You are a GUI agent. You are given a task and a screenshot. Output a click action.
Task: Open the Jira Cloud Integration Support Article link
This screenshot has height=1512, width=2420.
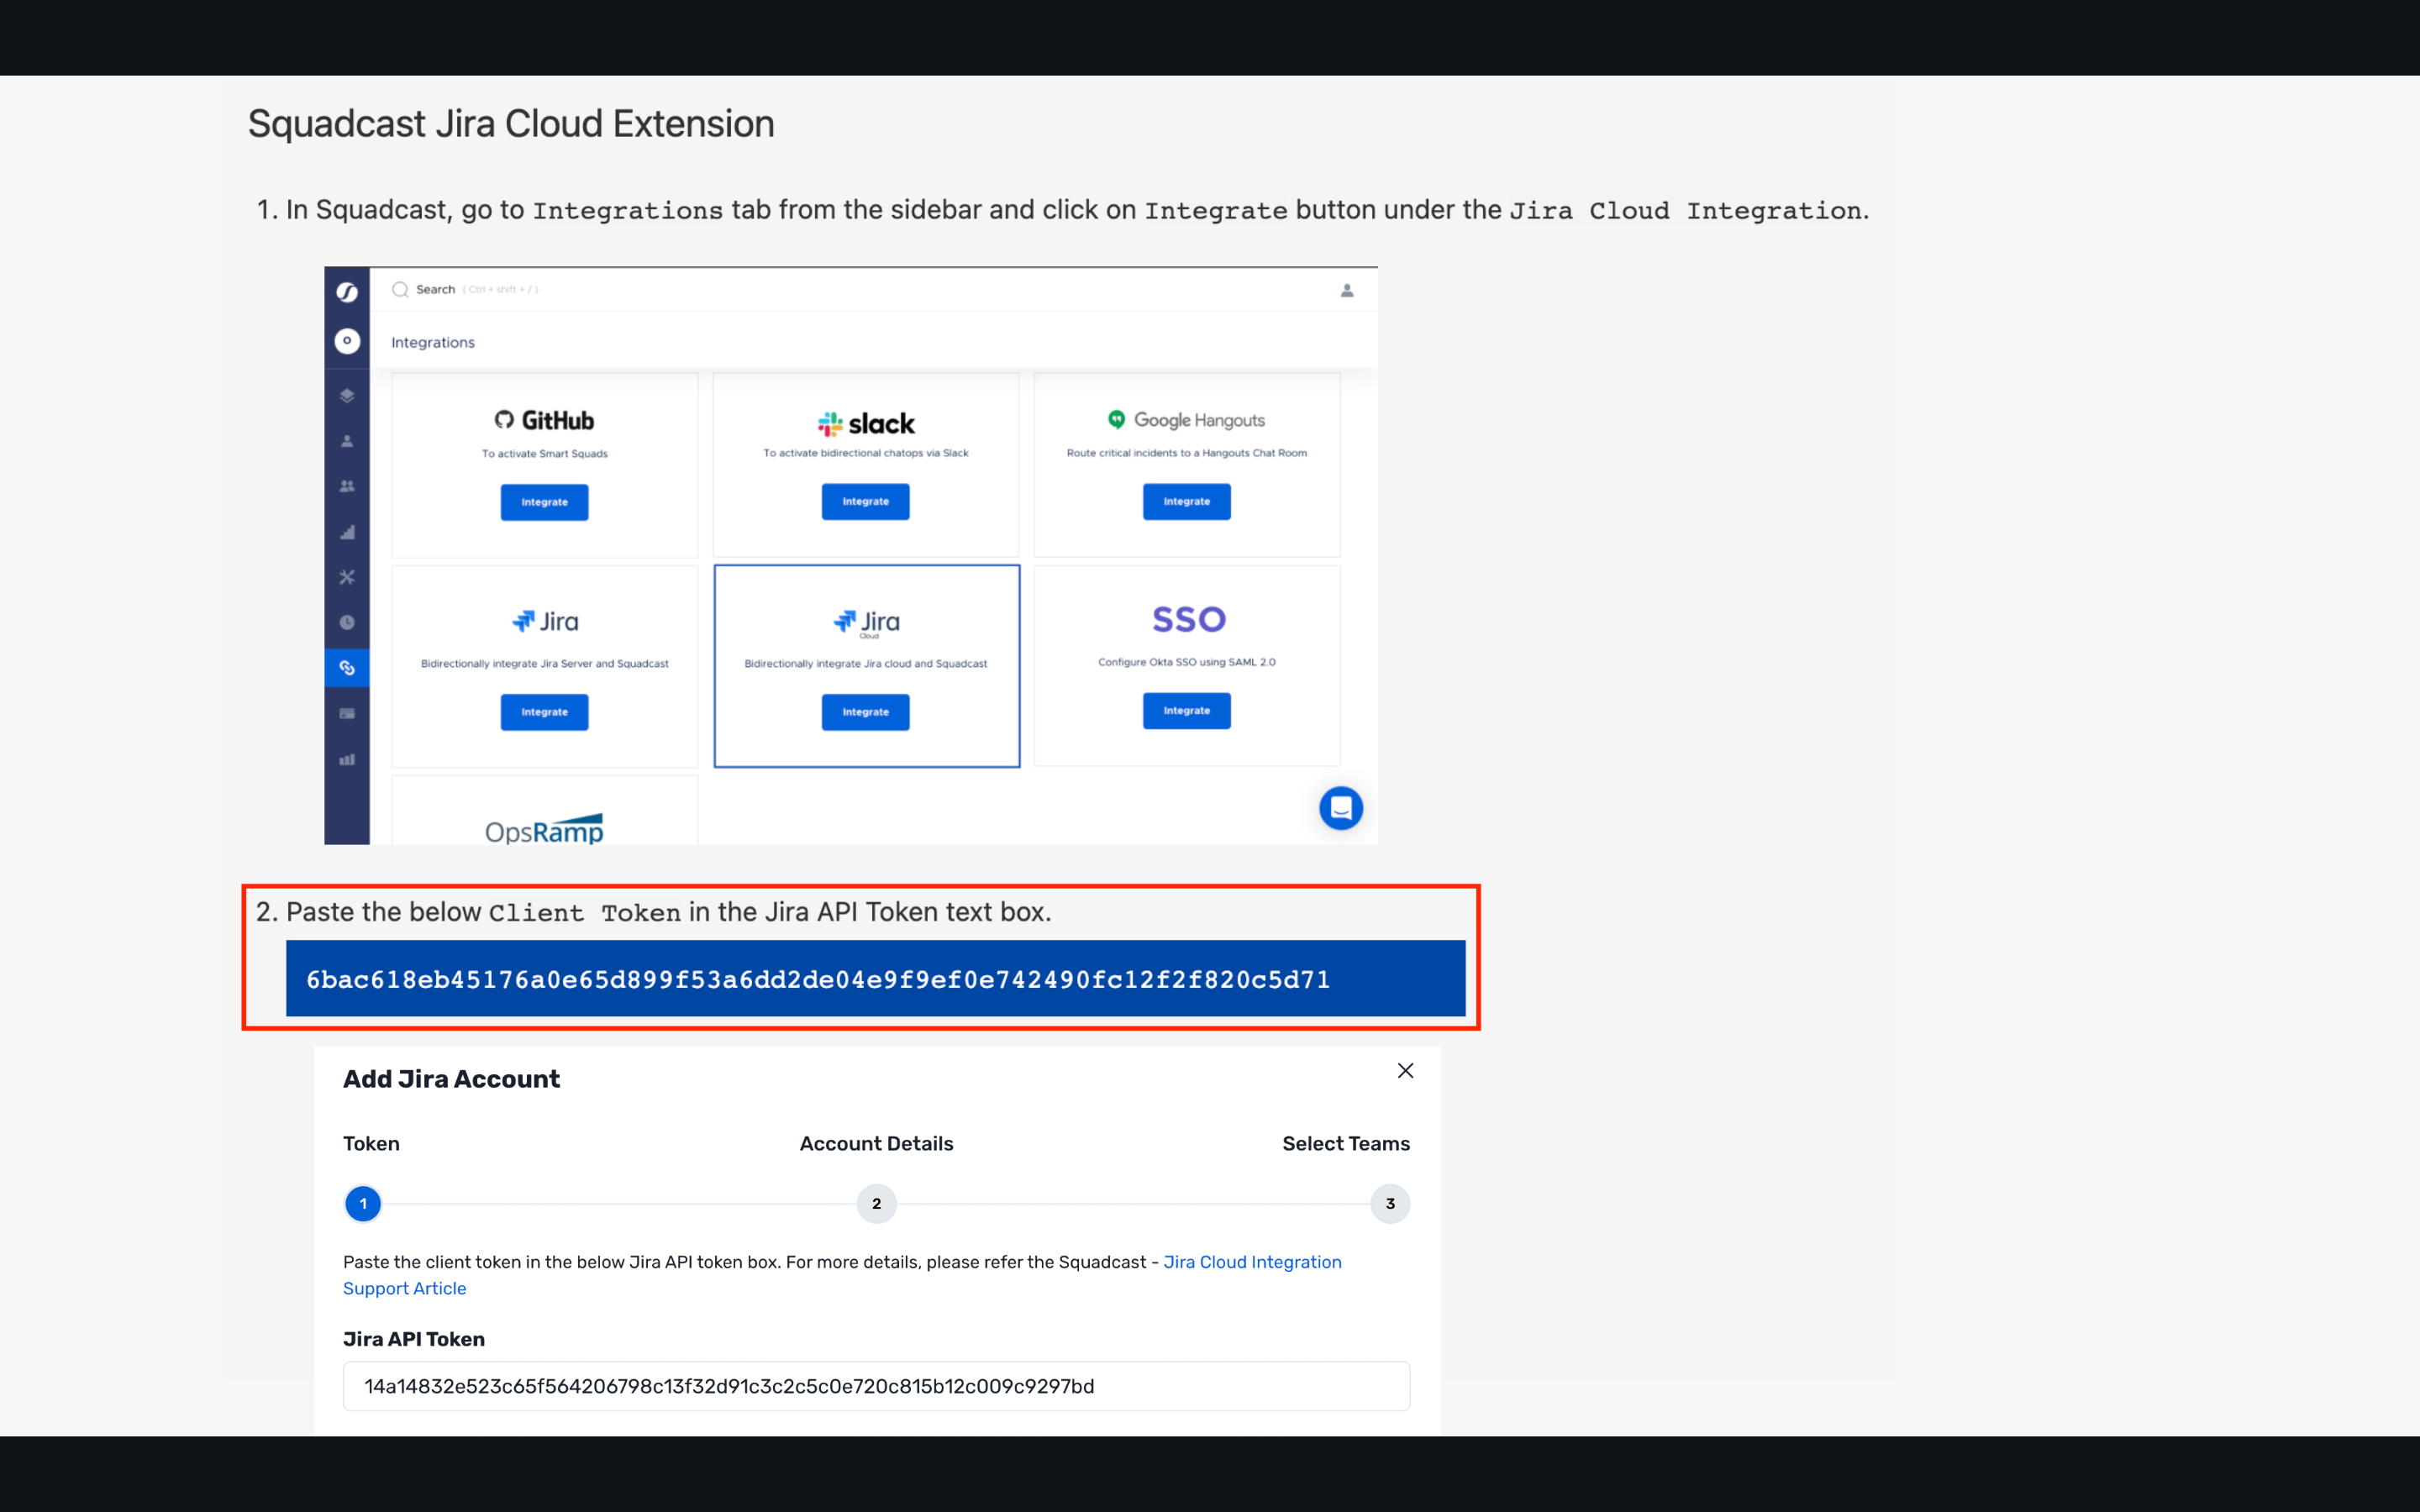1252,1261
